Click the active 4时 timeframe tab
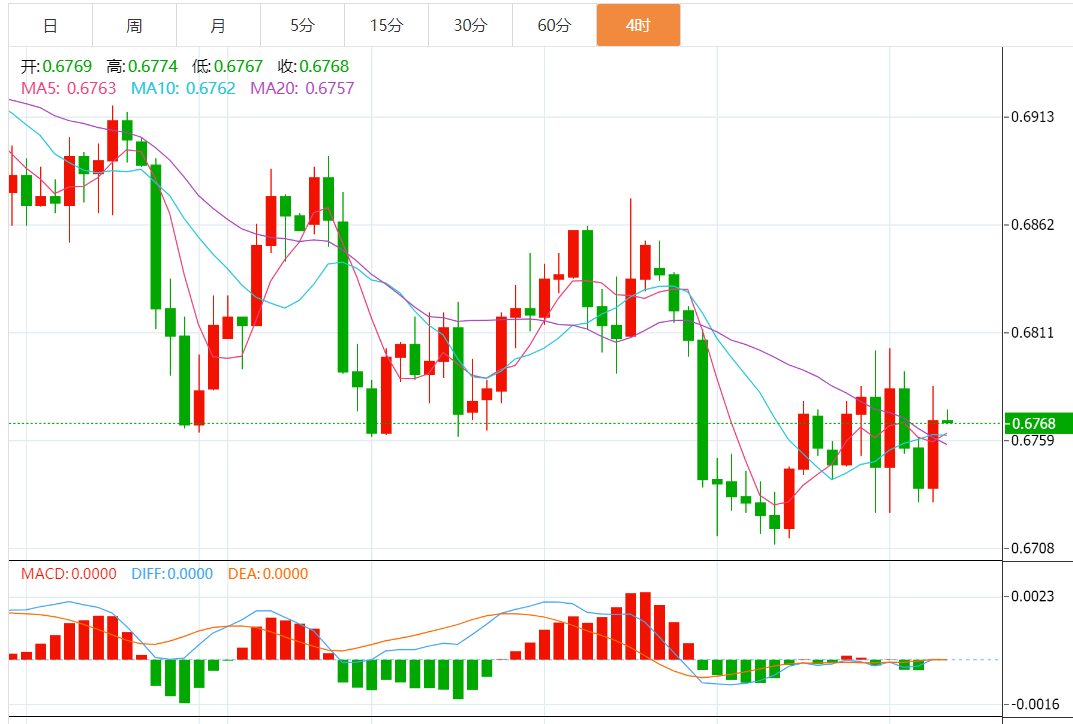This screenshot has height=724, width=1073. pyautogui.click(x=638, y=25)
